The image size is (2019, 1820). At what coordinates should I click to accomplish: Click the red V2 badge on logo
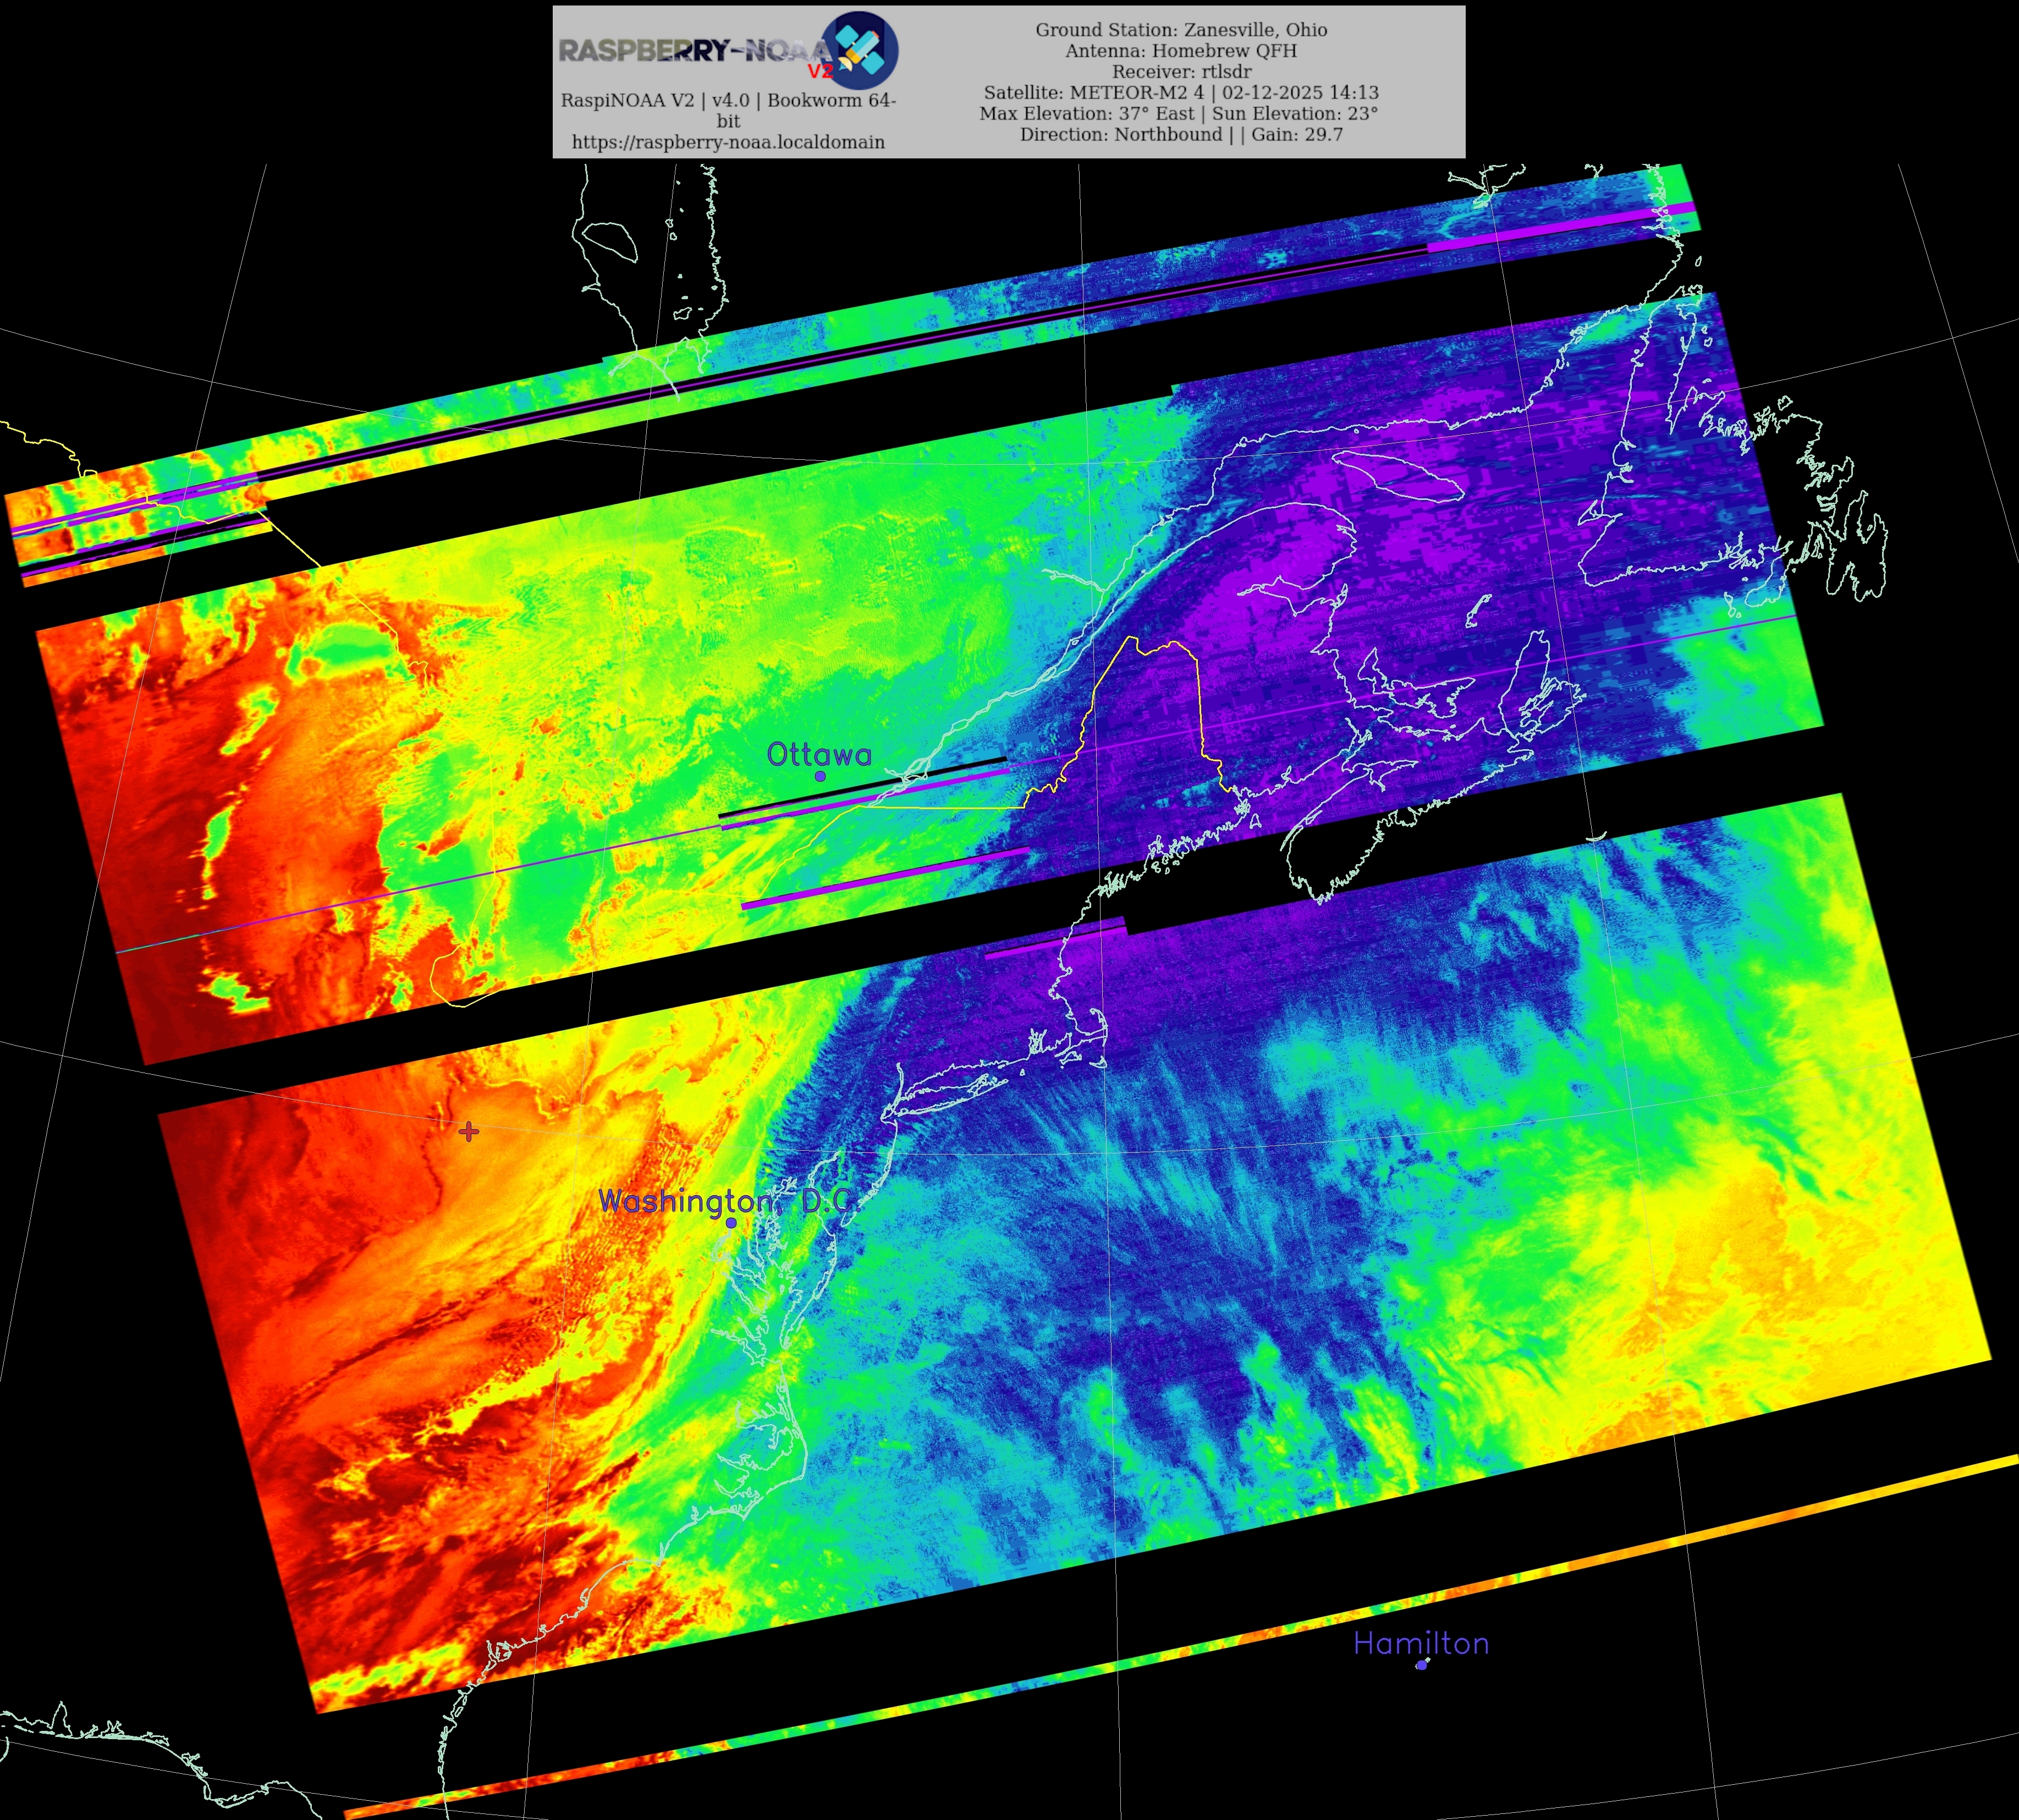pyautogui.click(x=820, y=71)
